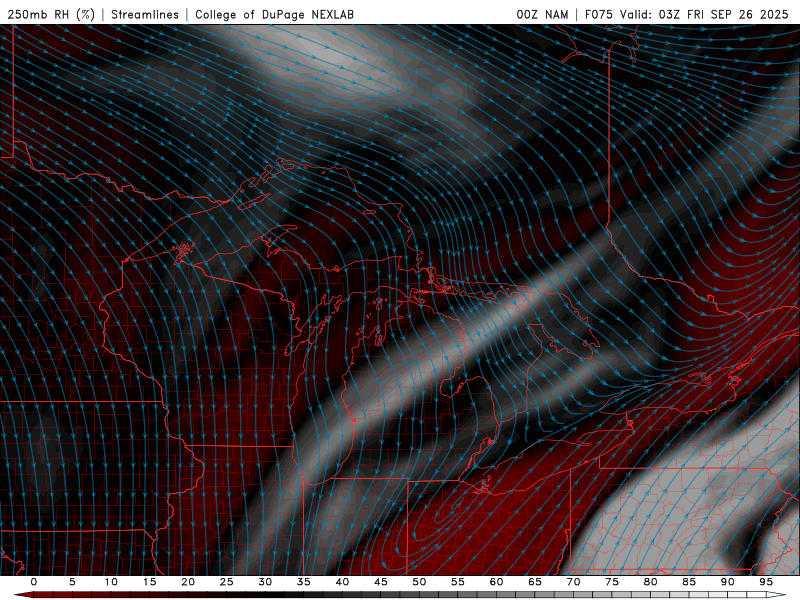Click the colorbar tick label "20"
The height and width of the screenshot is (600, 800).
click(x=188, y=582)
